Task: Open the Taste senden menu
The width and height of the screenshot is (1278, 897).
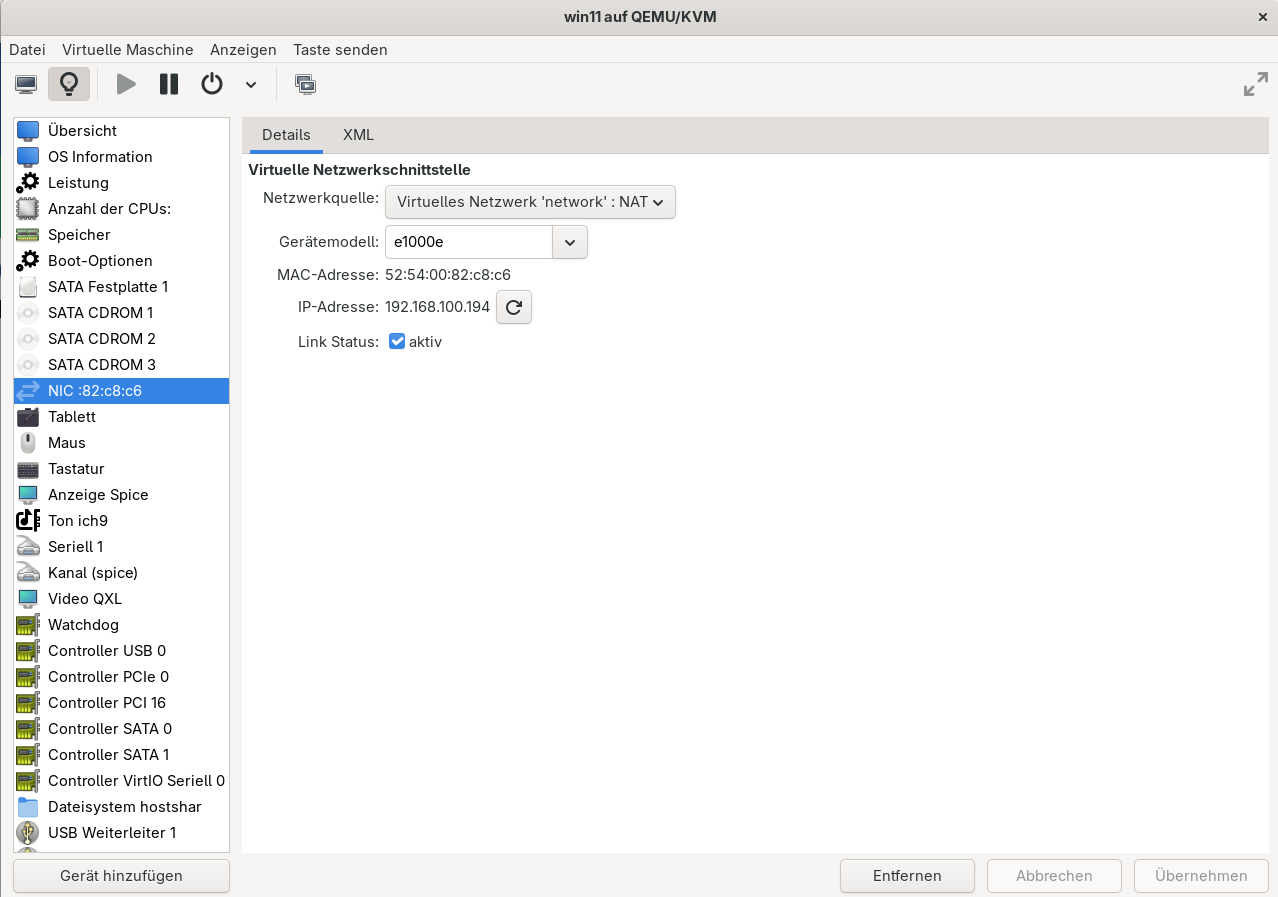Action: (x=340, y=49)
